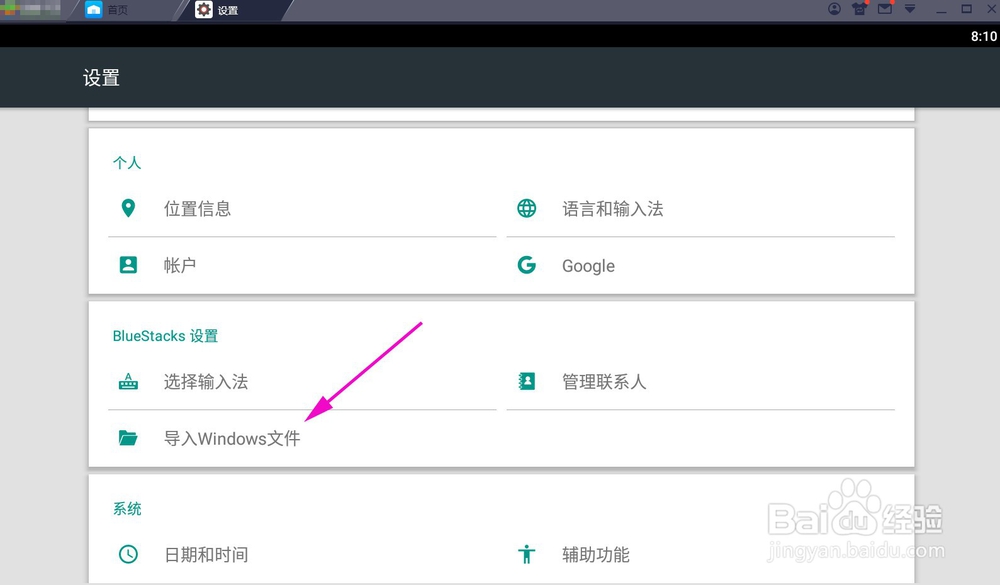Open the 导入Windows文件 setting
1000x585 pixels.
[233, 438]
